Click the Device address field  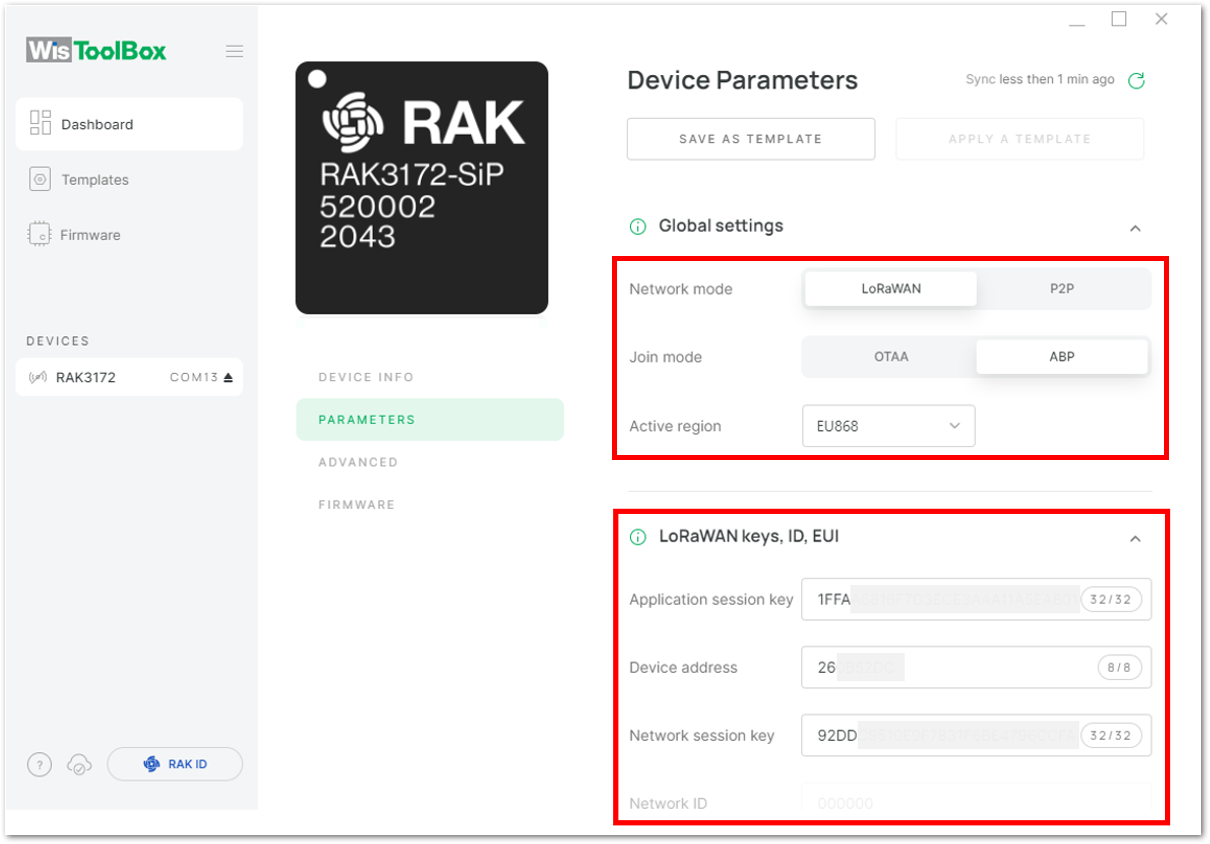click(x=976, y=667)
